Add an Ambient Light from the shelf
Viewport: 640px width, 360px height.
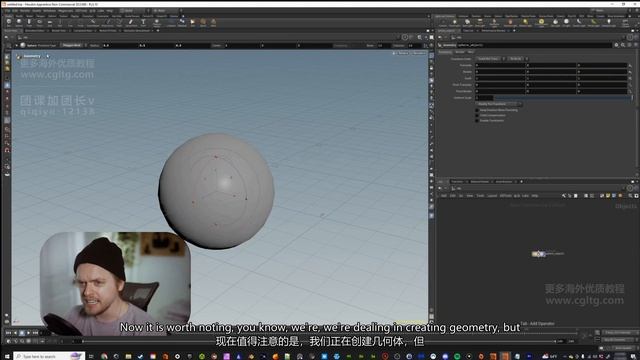(609, 22)
